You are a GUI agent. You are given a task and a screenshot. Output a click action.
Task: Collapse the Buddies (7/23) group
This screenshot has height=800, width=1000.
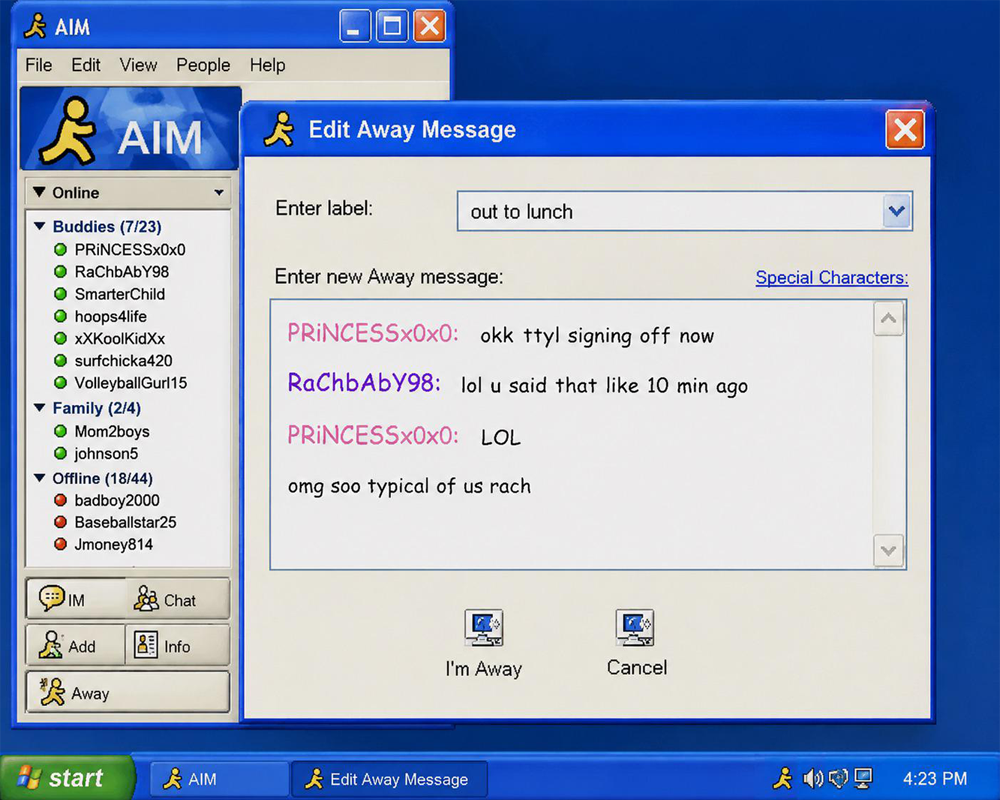tap(40, 226)
